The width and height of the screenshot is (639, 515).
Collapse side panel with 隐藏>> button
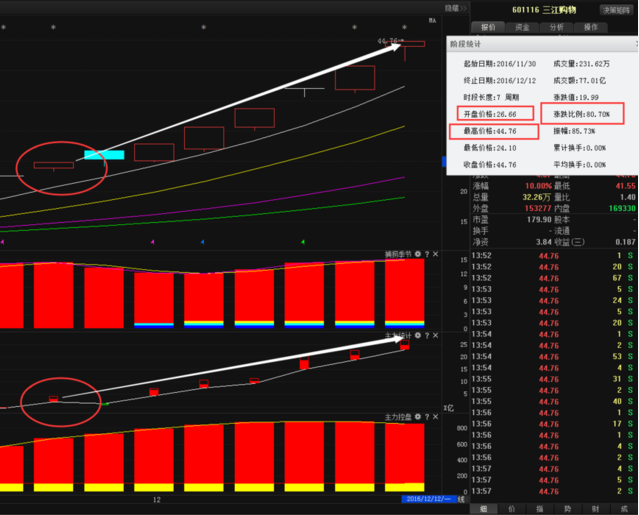[455, 8]
